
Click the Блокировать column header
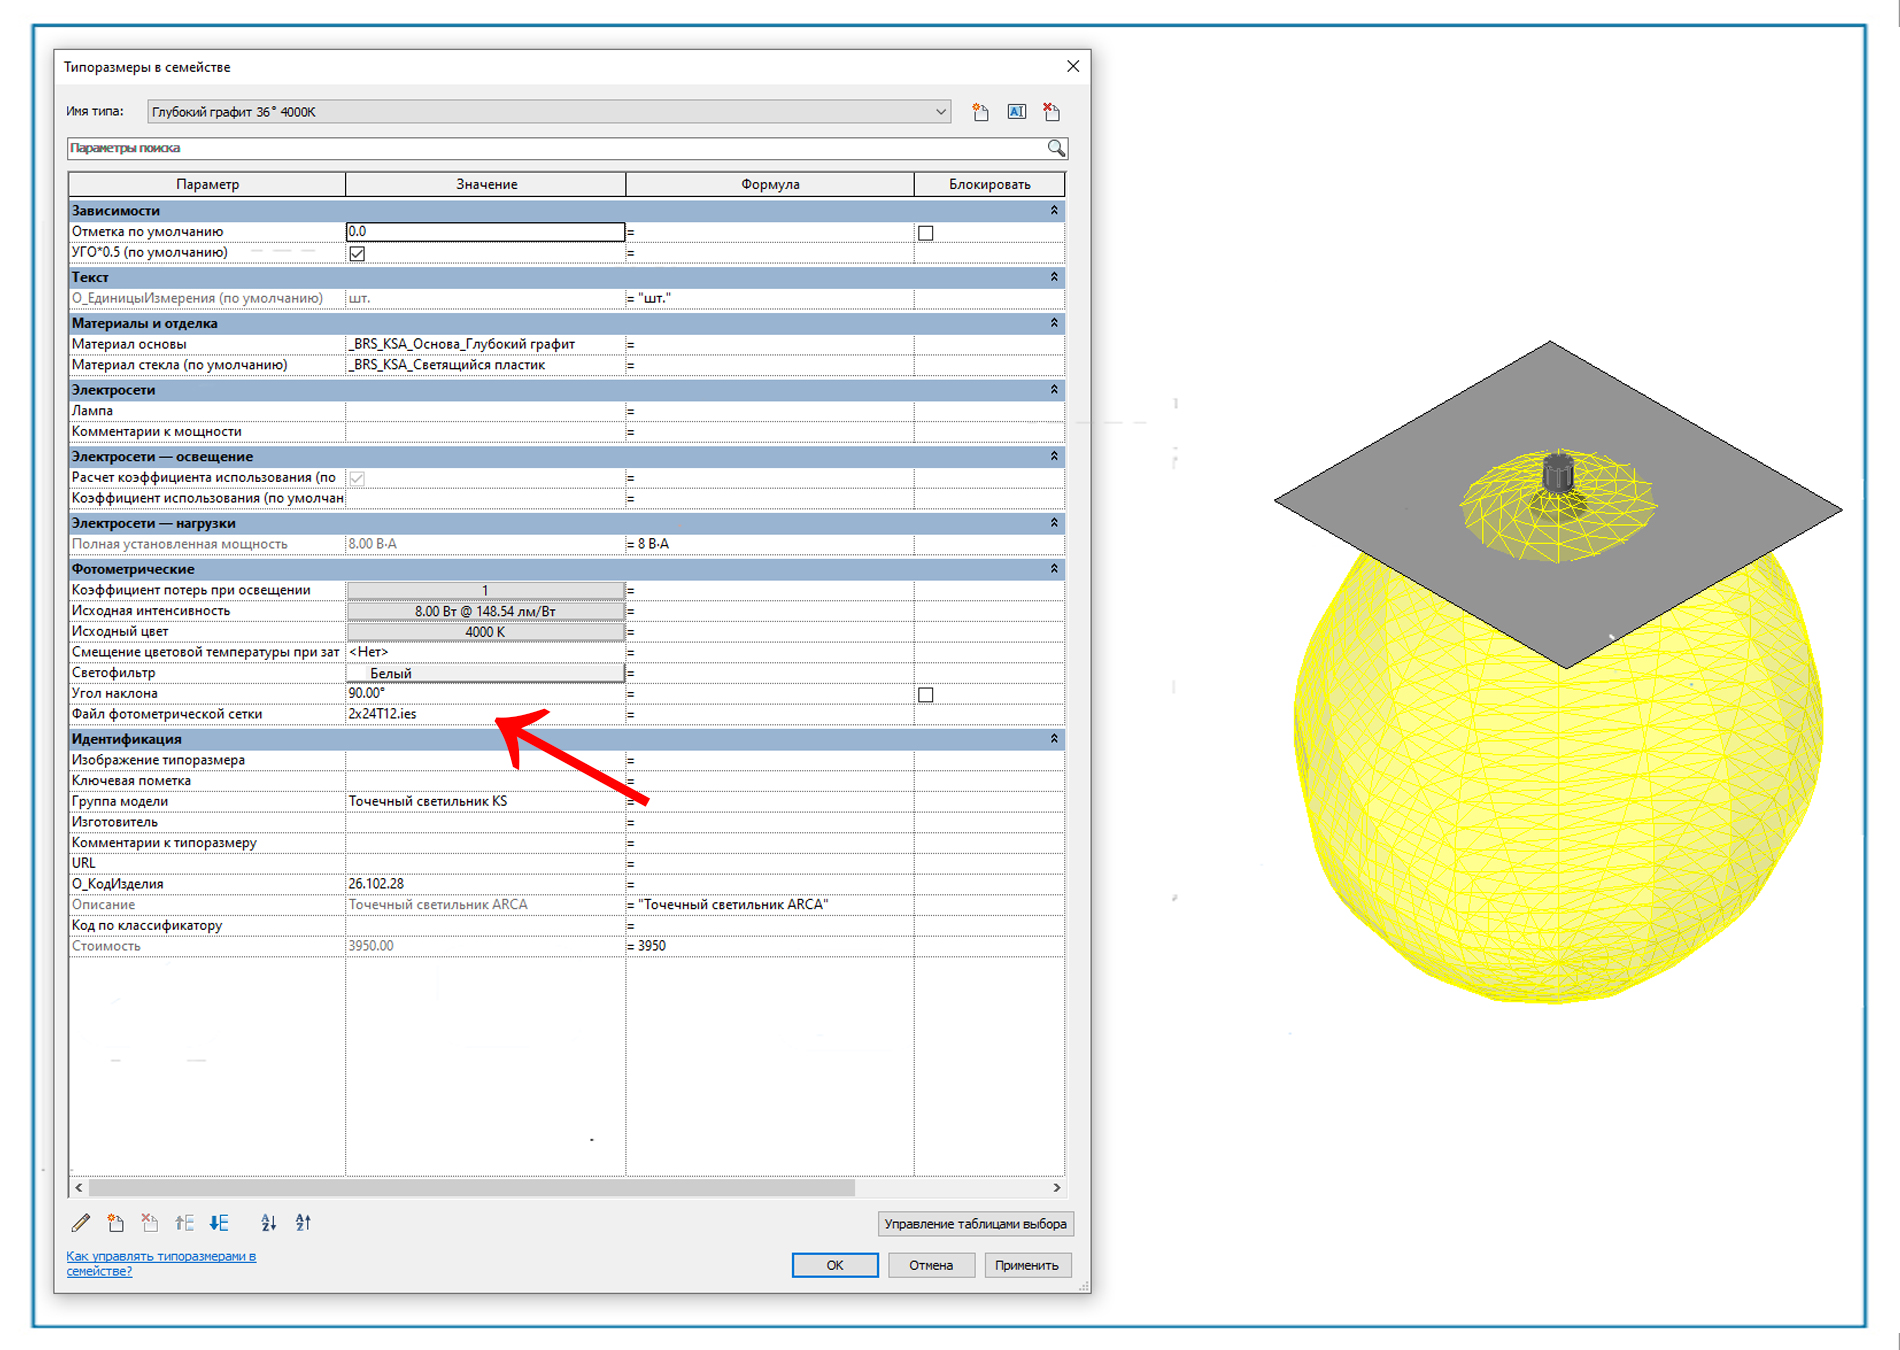point(989,184)
